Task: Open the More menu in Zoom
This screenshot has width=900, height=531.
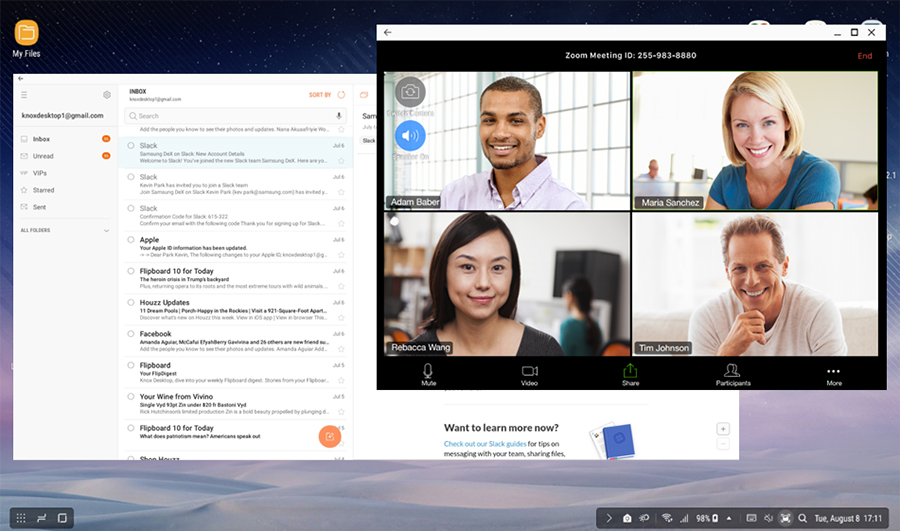Action: click(x=833, y=374)
